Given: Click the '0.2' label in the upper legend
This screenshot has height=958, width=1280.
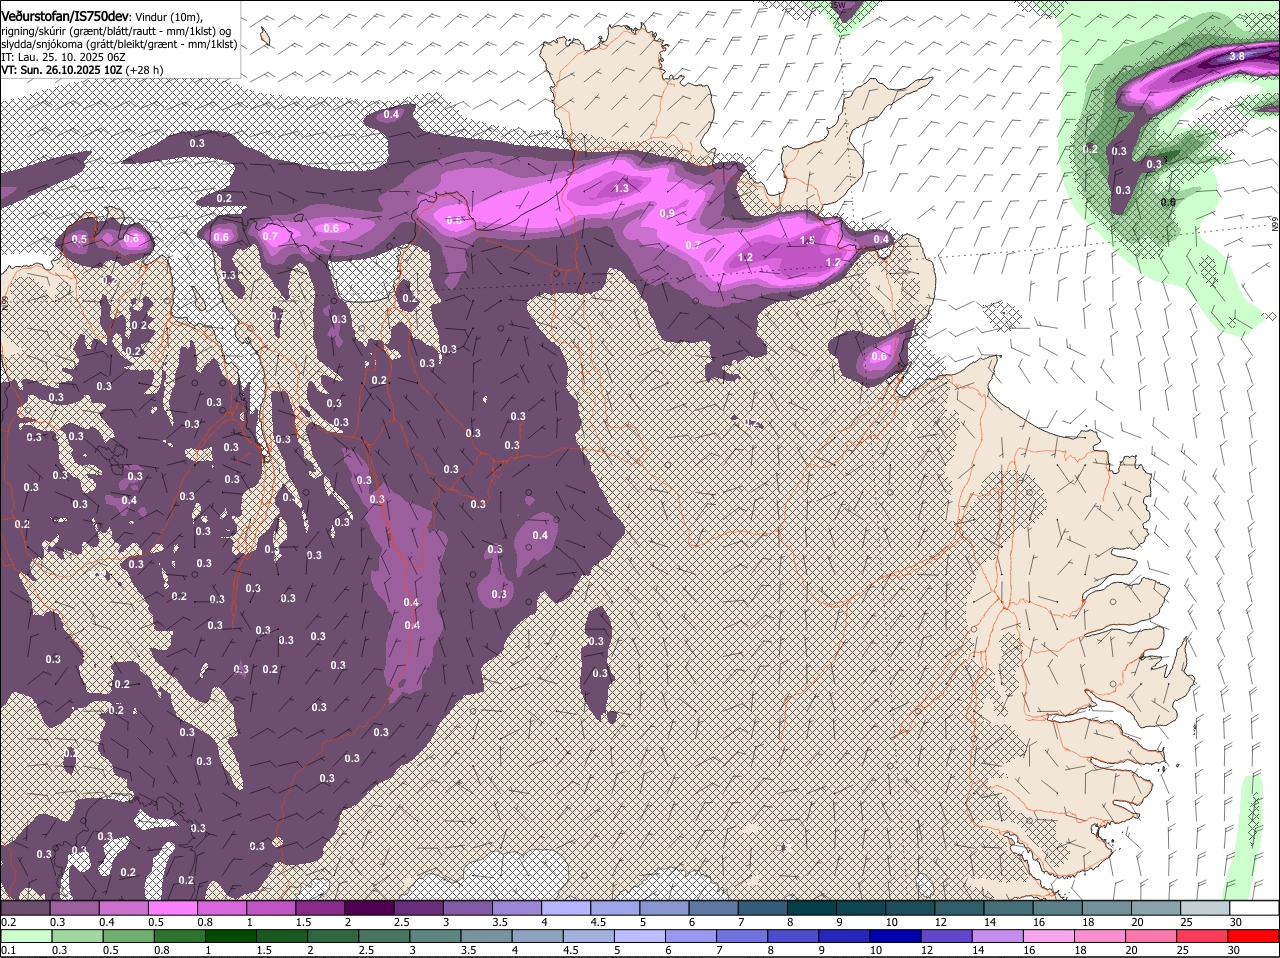Looking at the screenshot, I should tap(8, 922).
